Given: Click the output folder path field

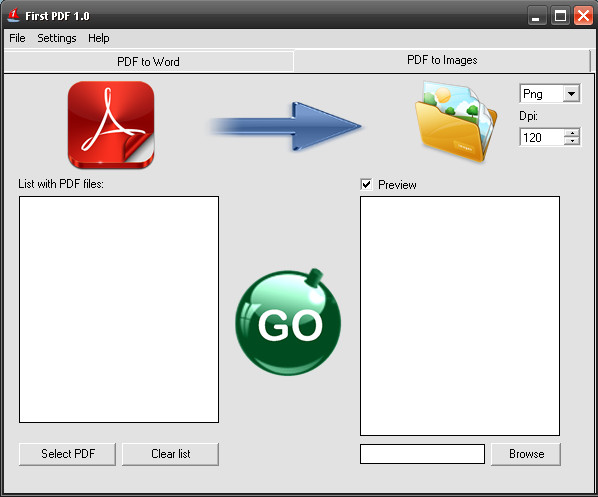Looking at the screenshot, I should [423, 454].
